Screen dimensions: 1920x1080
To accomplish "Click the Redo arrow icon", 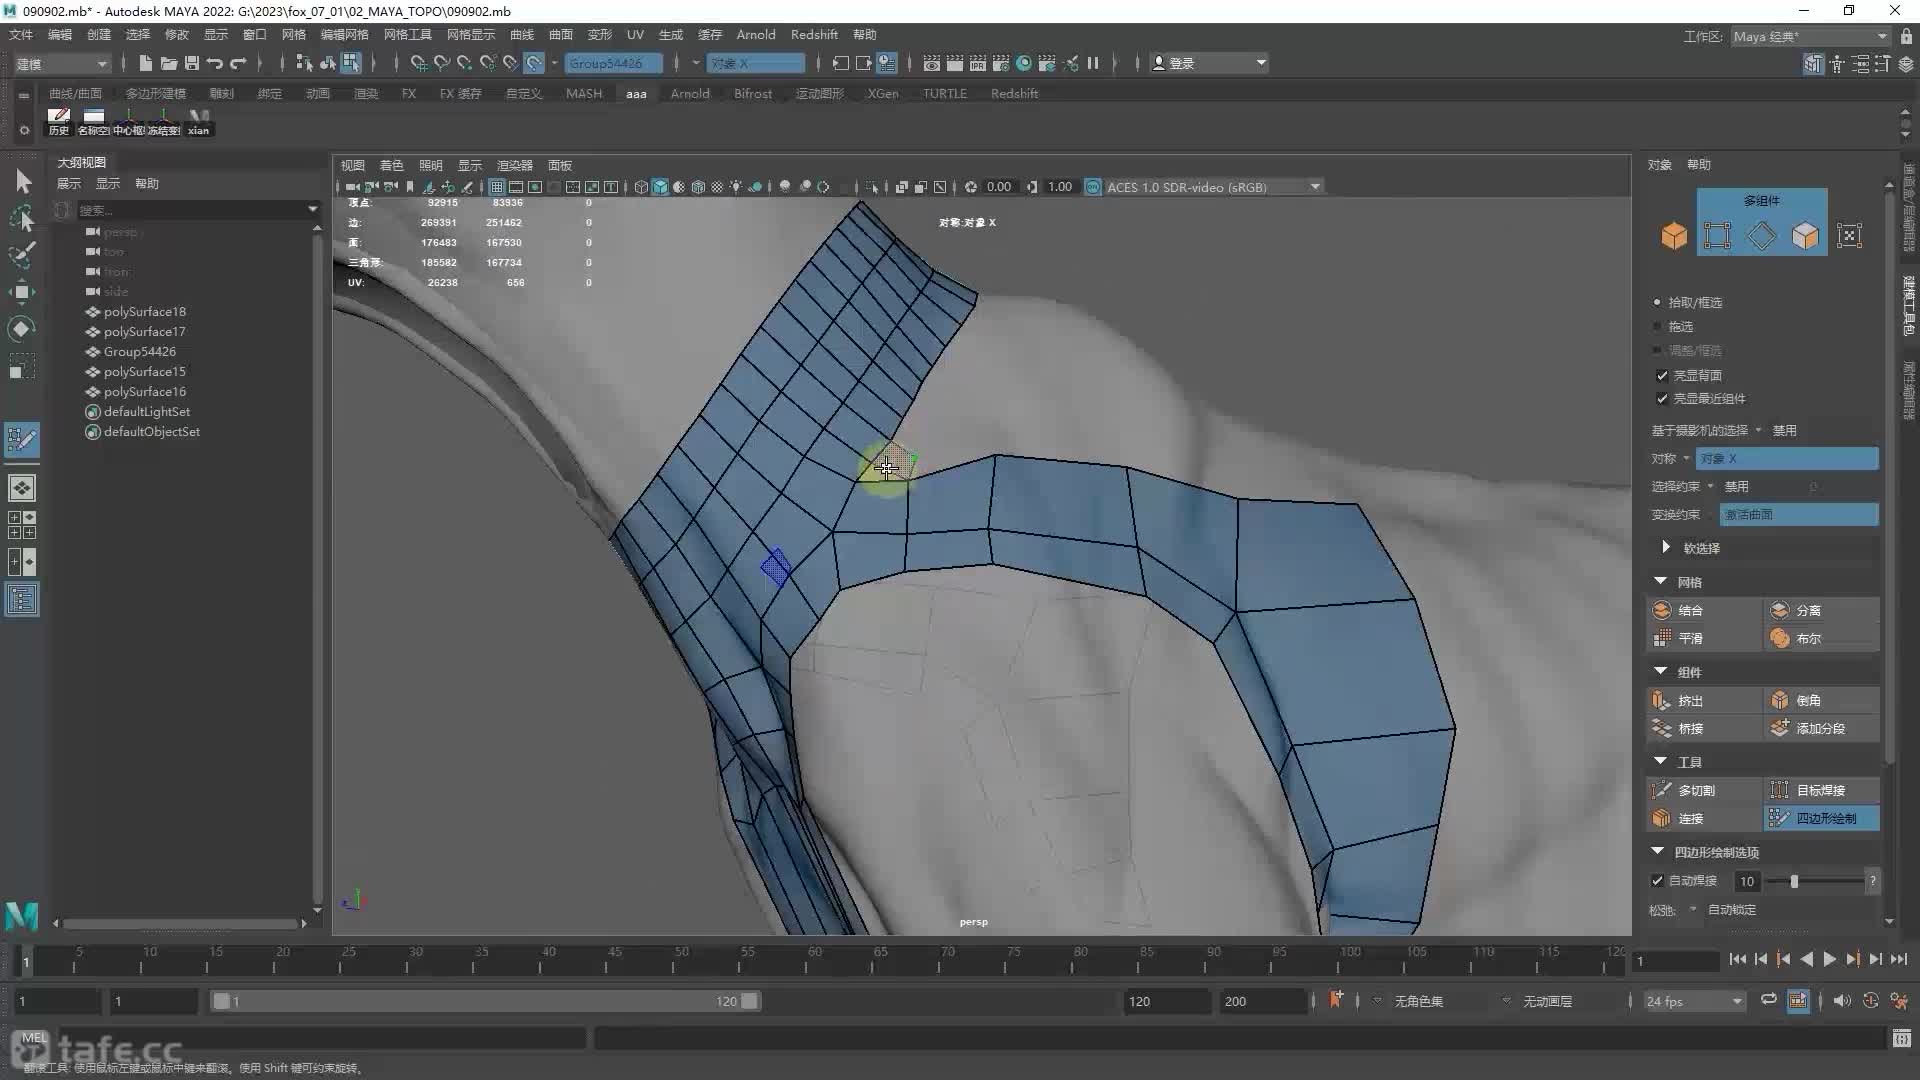I will (x=238, y=63).
